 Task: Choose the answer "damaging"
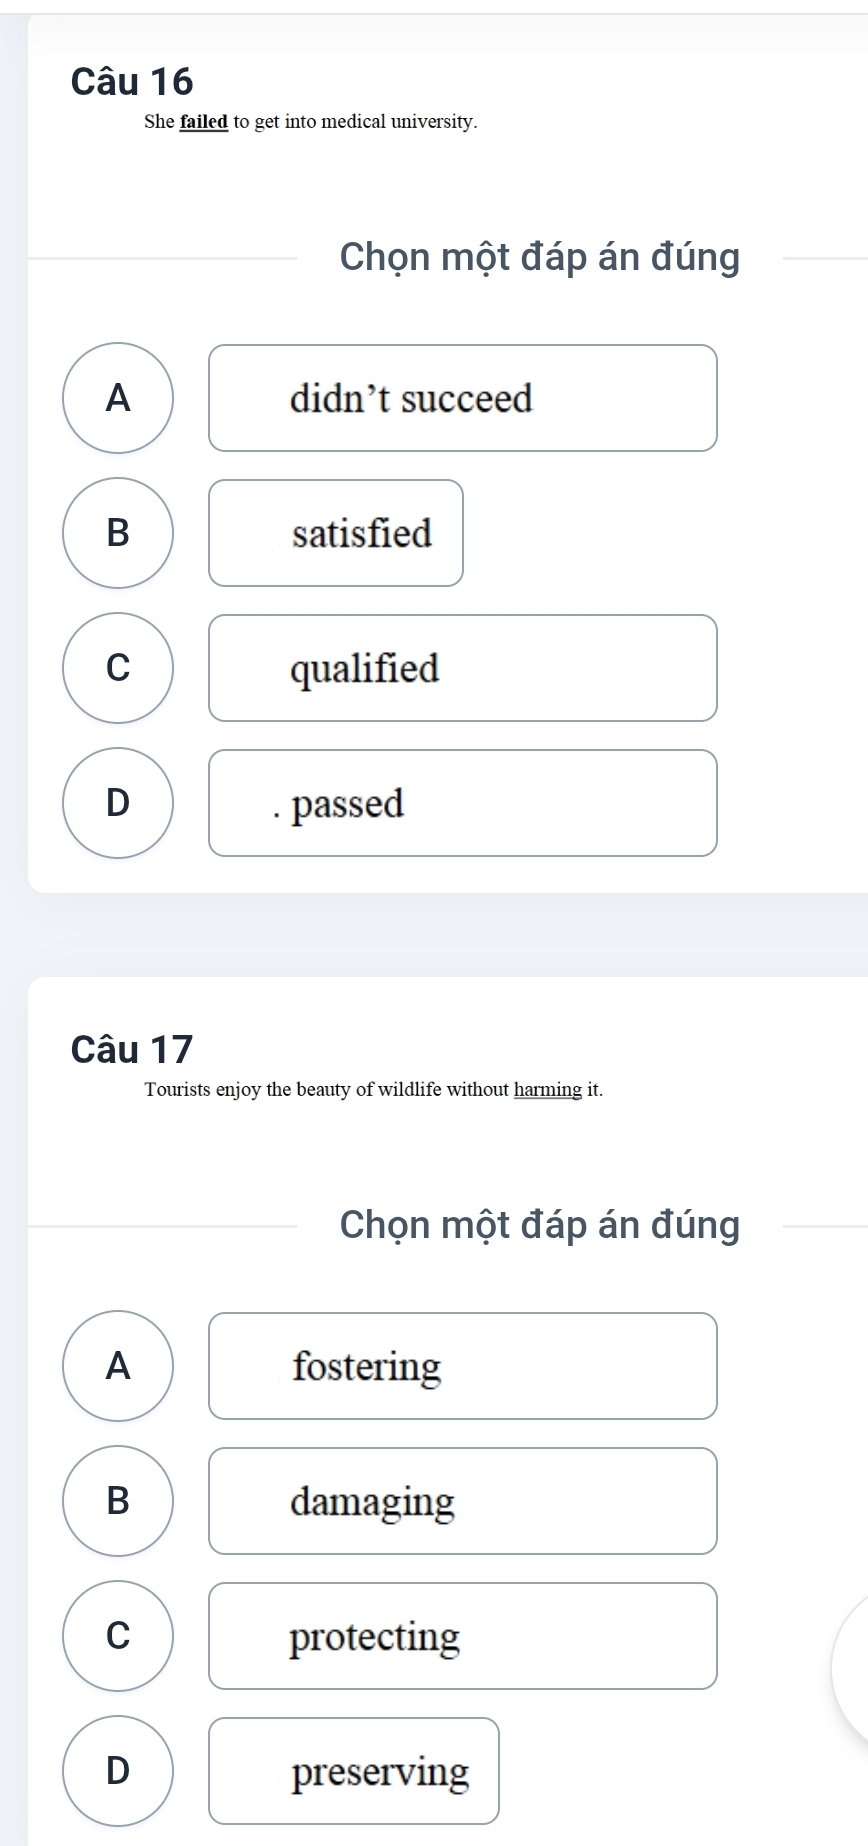[x=463, y=1501]
